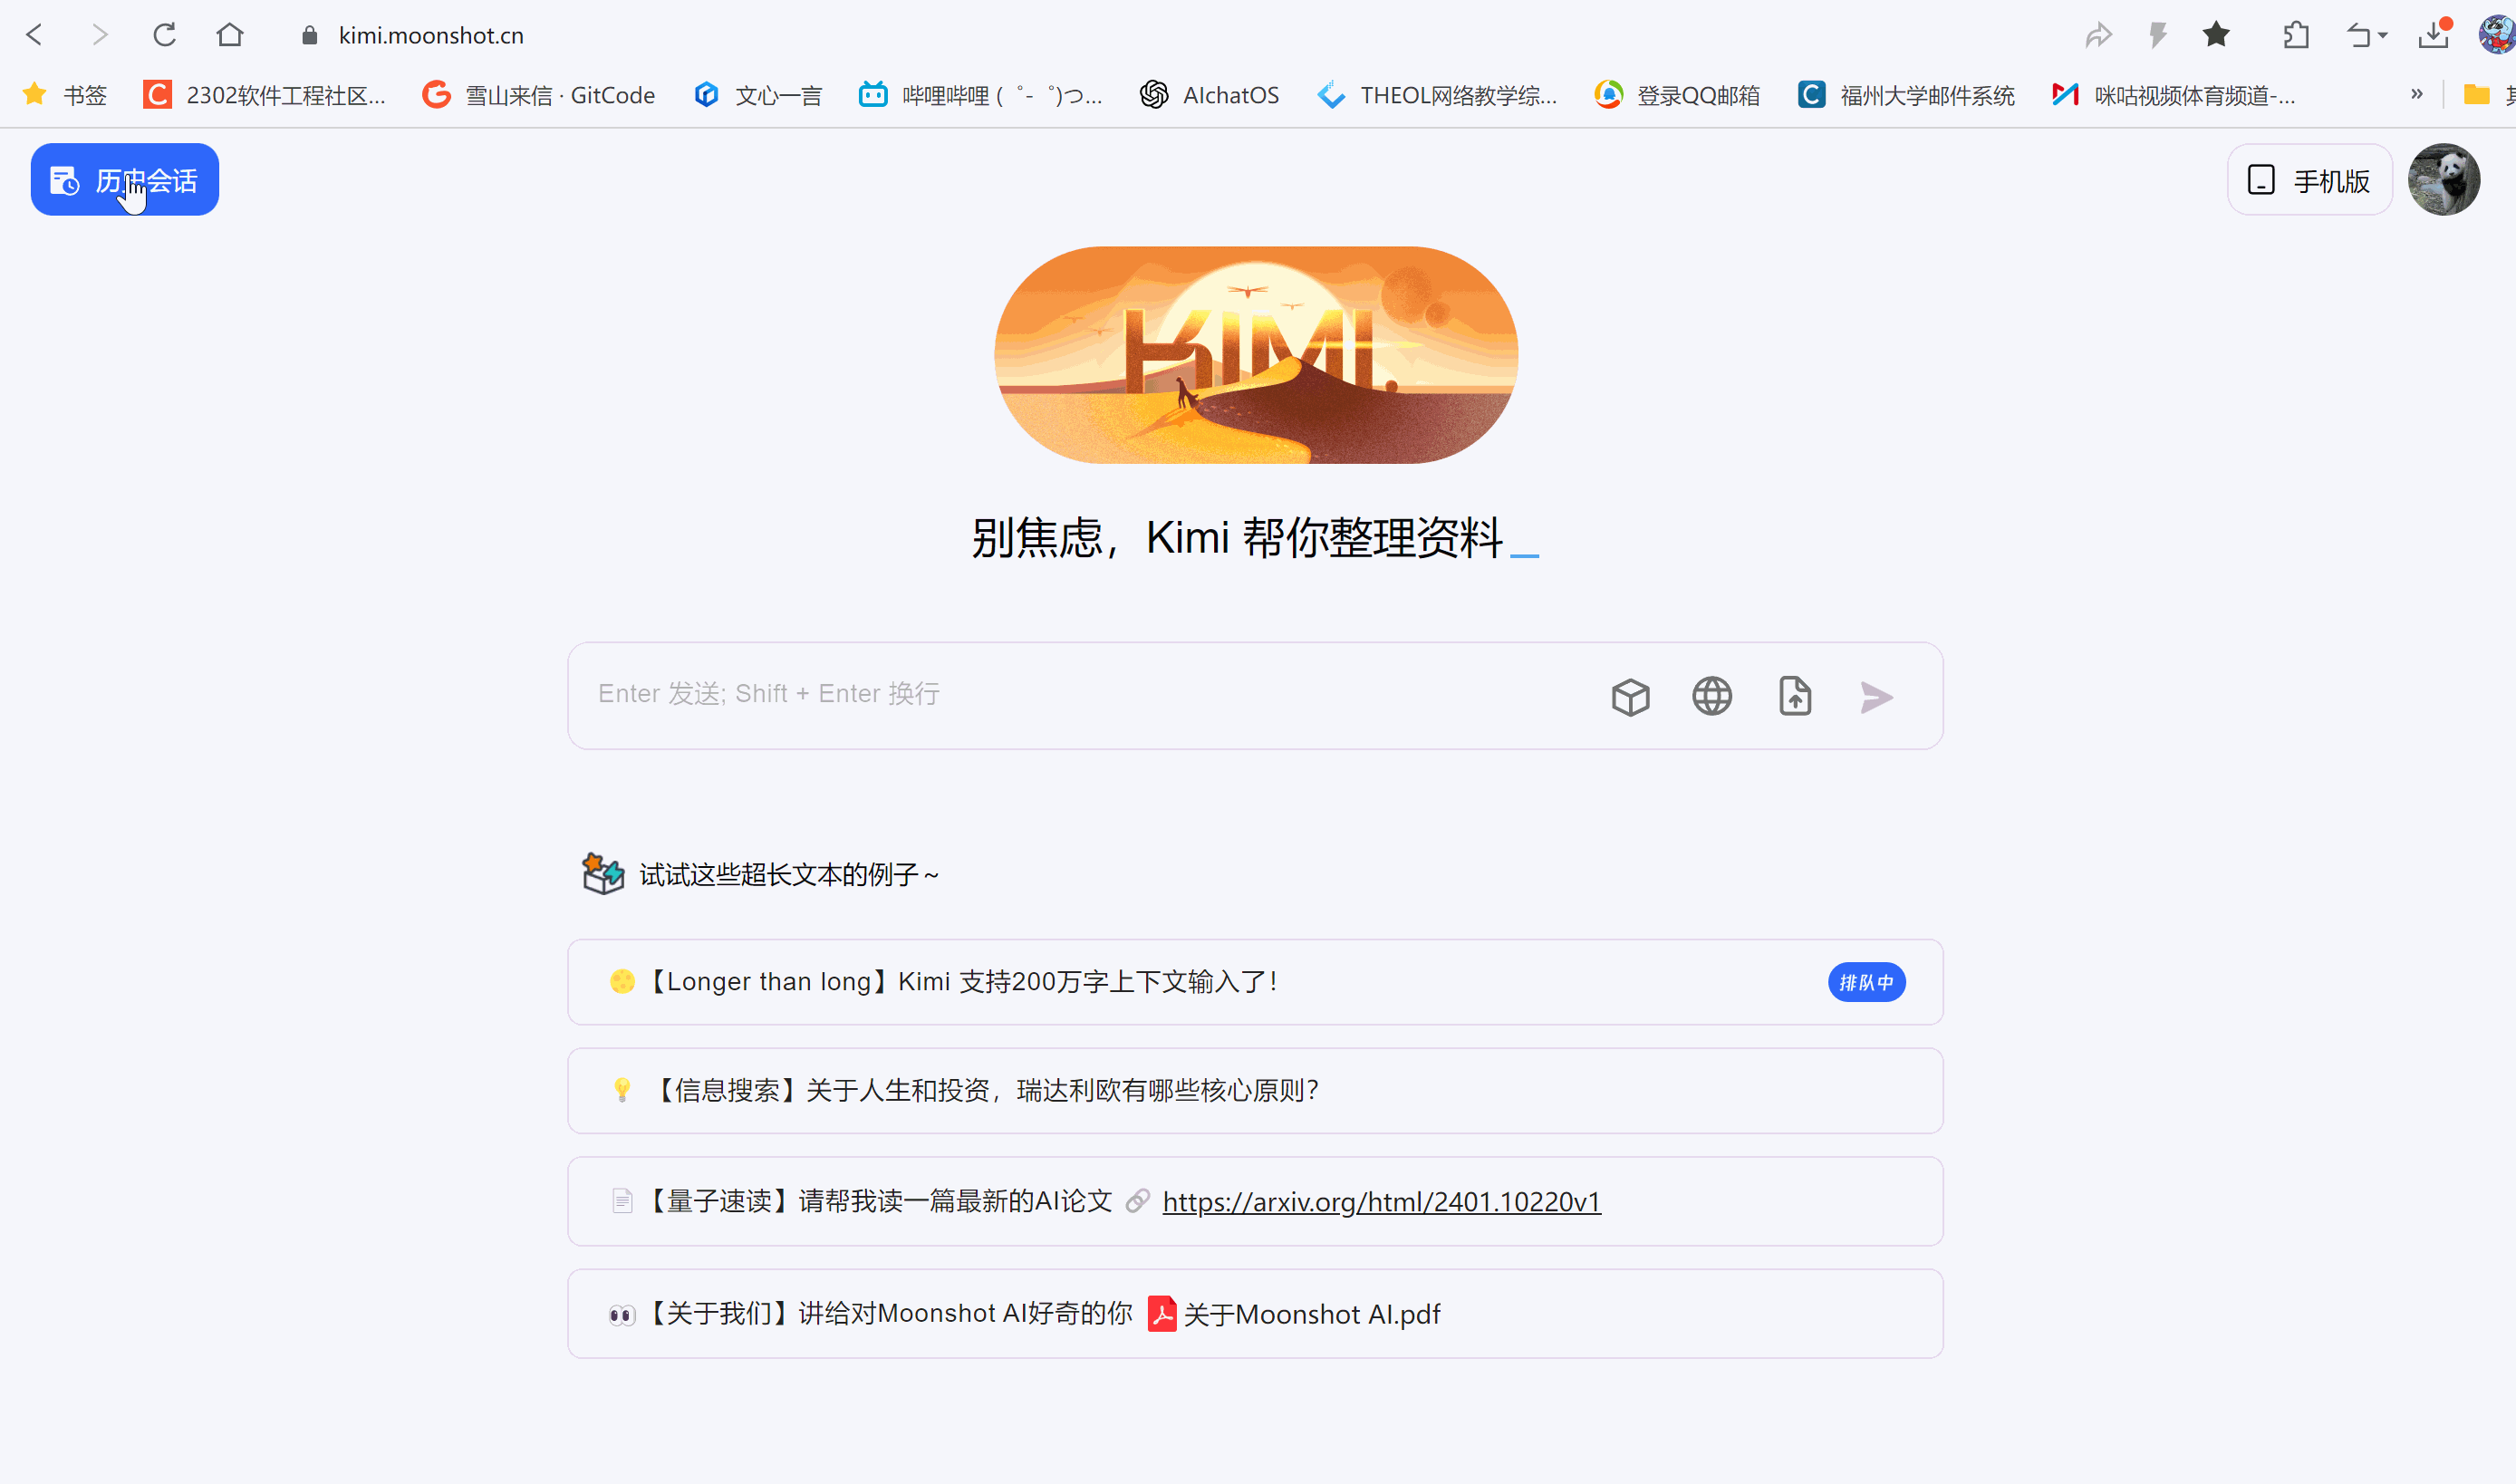Open the cube Kimi+ tools icon
2516x1484 pixels.
pos(1630,697)
